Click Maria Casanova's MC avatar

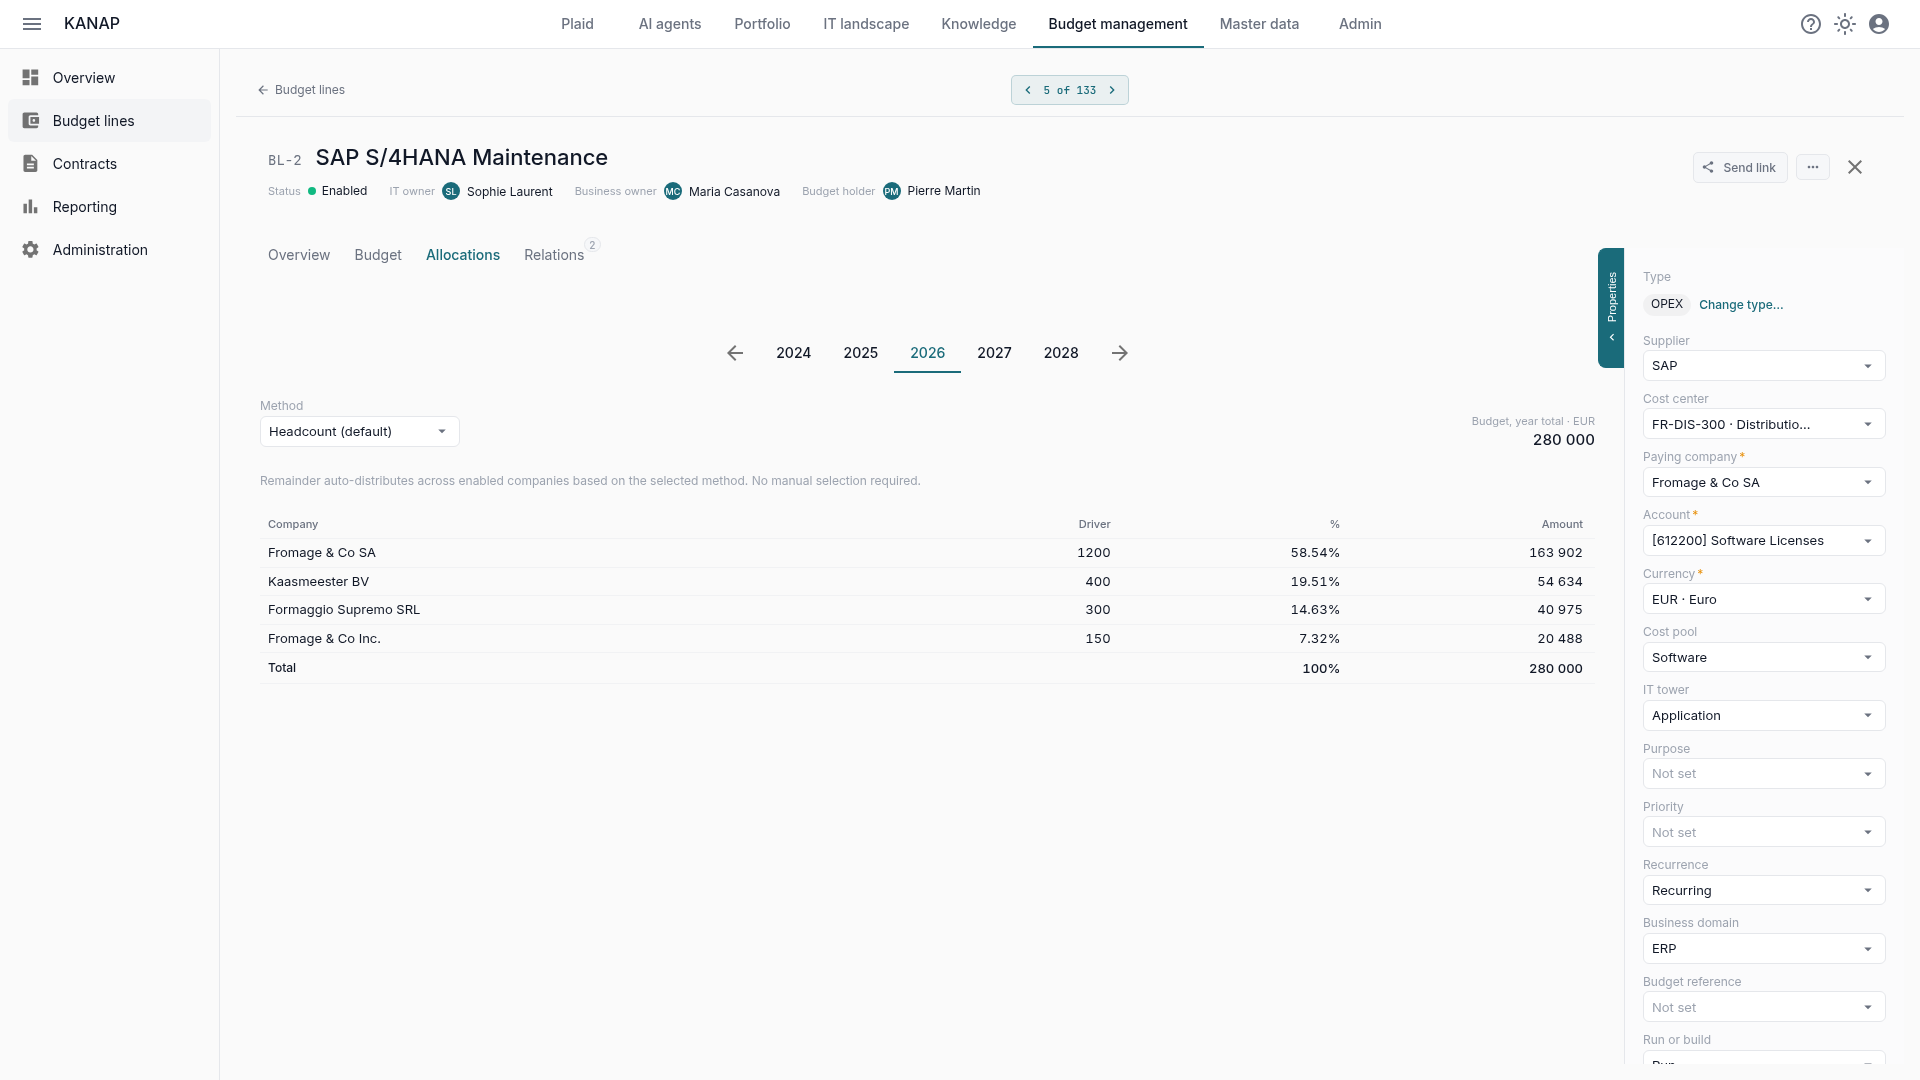(x=673, y=191)
